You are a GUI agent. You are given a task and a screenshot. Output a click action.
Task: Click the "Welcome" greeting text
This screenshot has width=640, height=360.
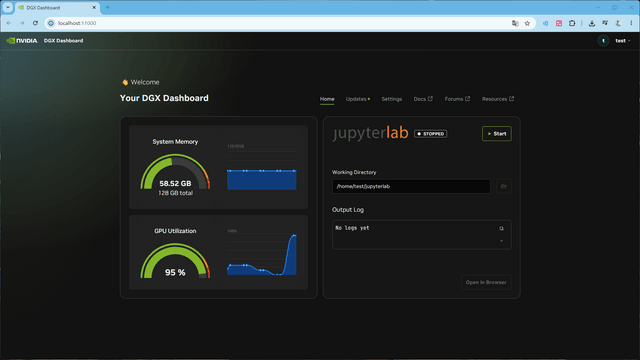click(x=145, y=82)
